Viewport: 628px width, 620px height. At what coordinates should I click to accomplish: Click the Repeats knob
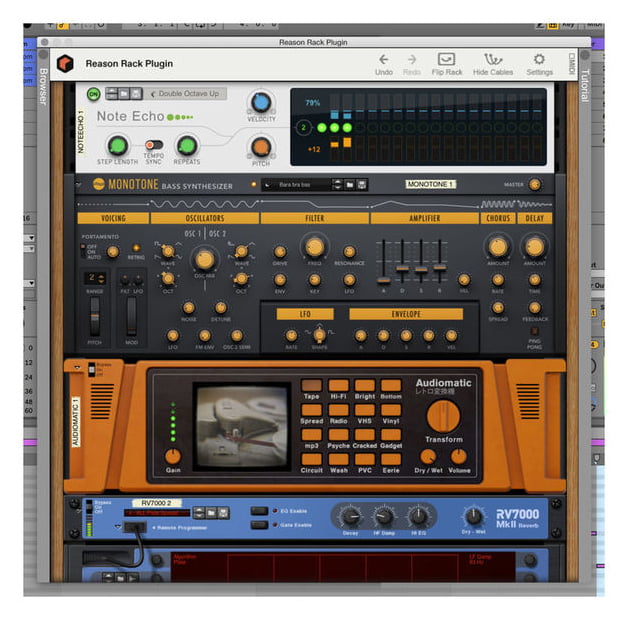coord(187,145)
